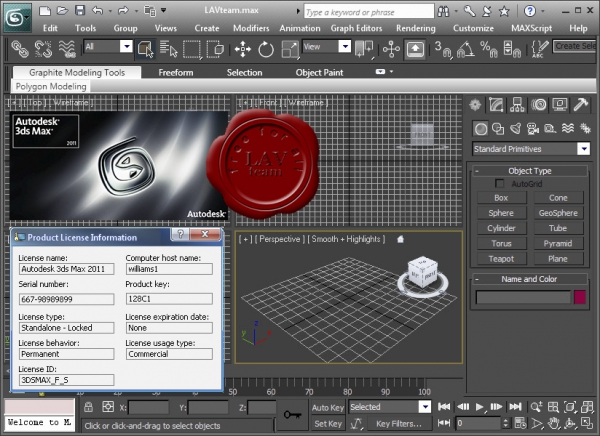Open the MAXScript menu
Image resolution: width=600 pixels, height=436 pixels.
coord(532,28)
